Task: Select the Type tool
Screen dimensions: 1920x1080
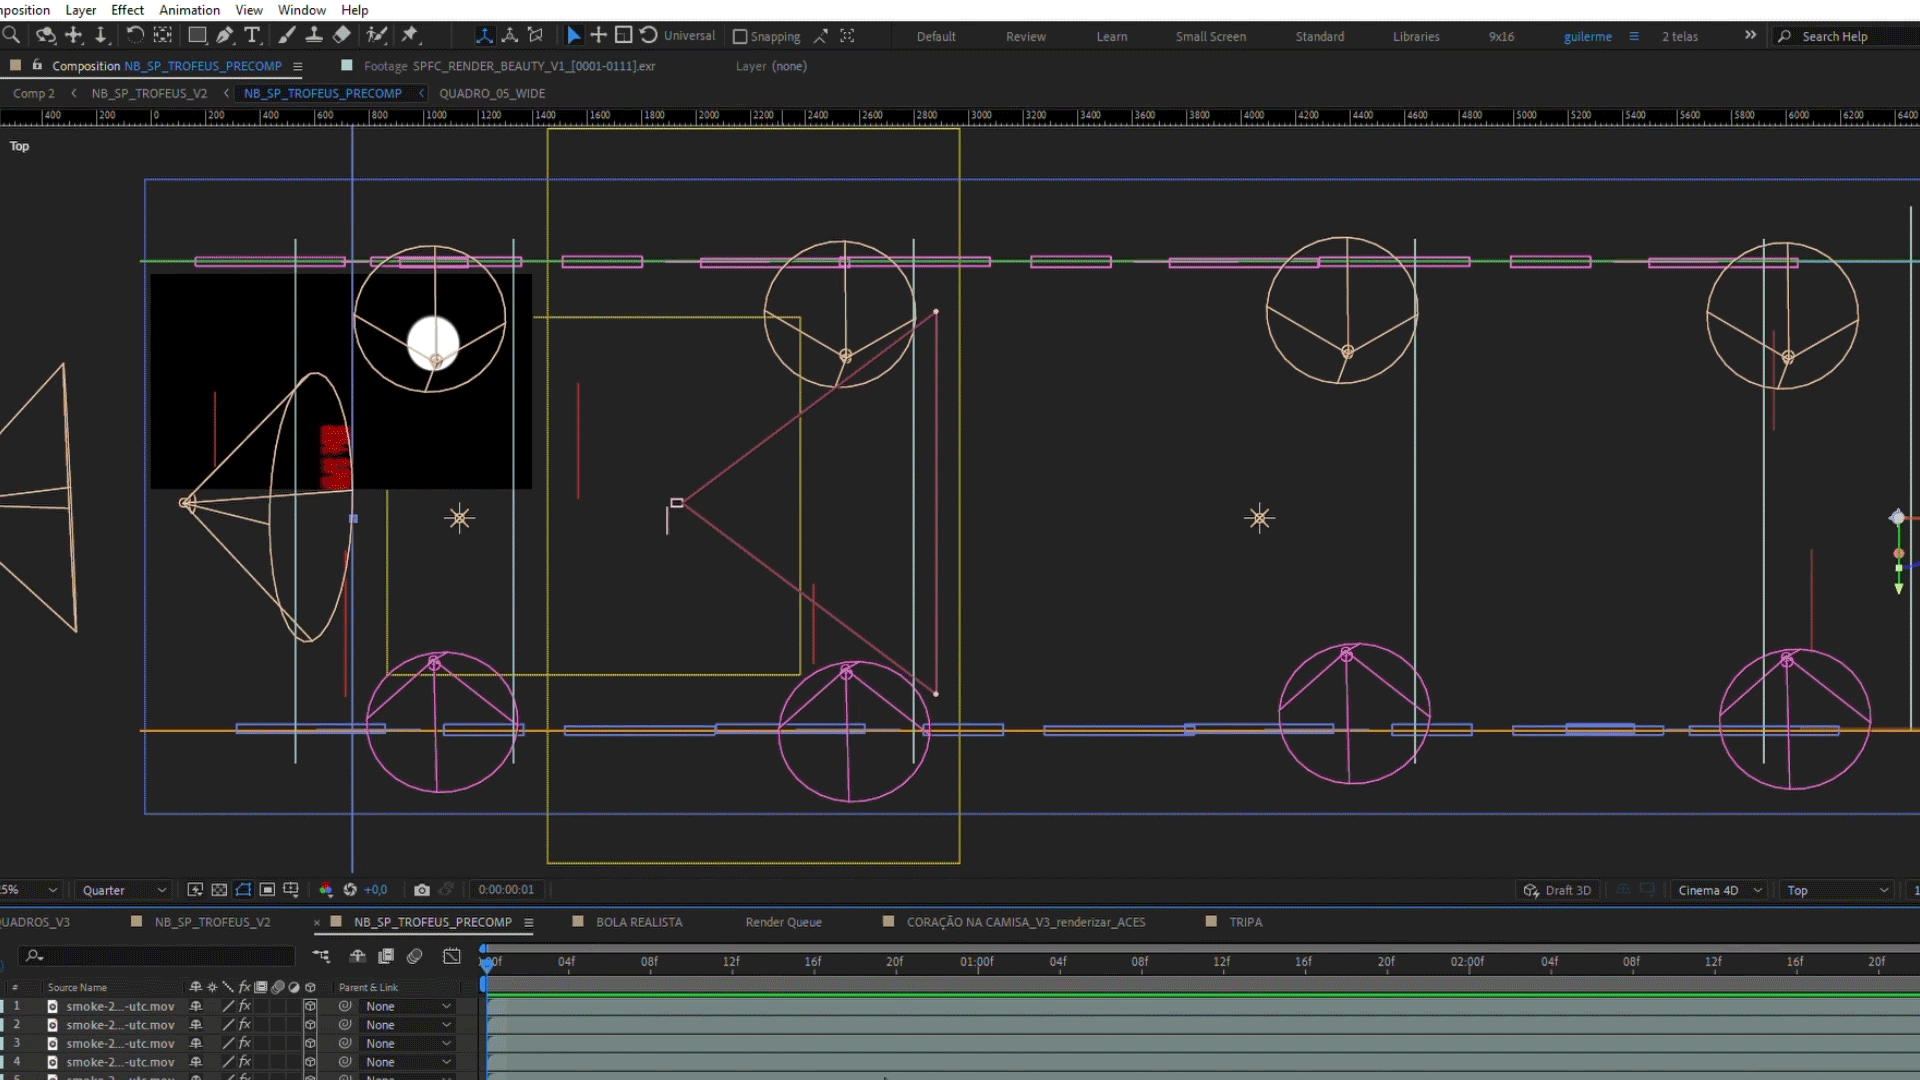Action: point(252,35)
